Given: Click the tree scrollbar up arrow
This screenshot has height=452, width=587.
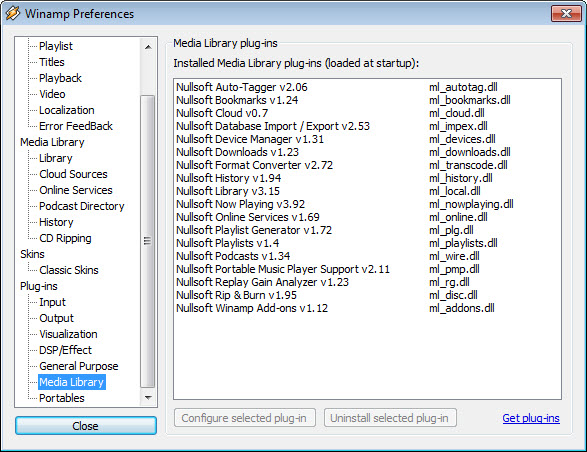Looking at the screenshot, I should [x=148, y=47].
